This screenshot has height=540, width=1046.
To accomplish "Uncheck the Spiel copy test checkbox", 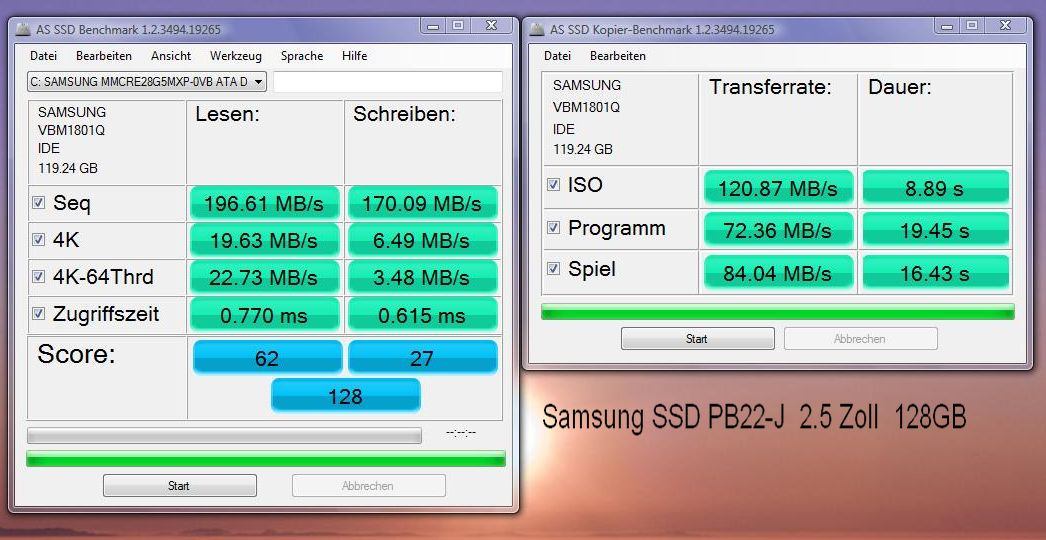I will (553, 269).
